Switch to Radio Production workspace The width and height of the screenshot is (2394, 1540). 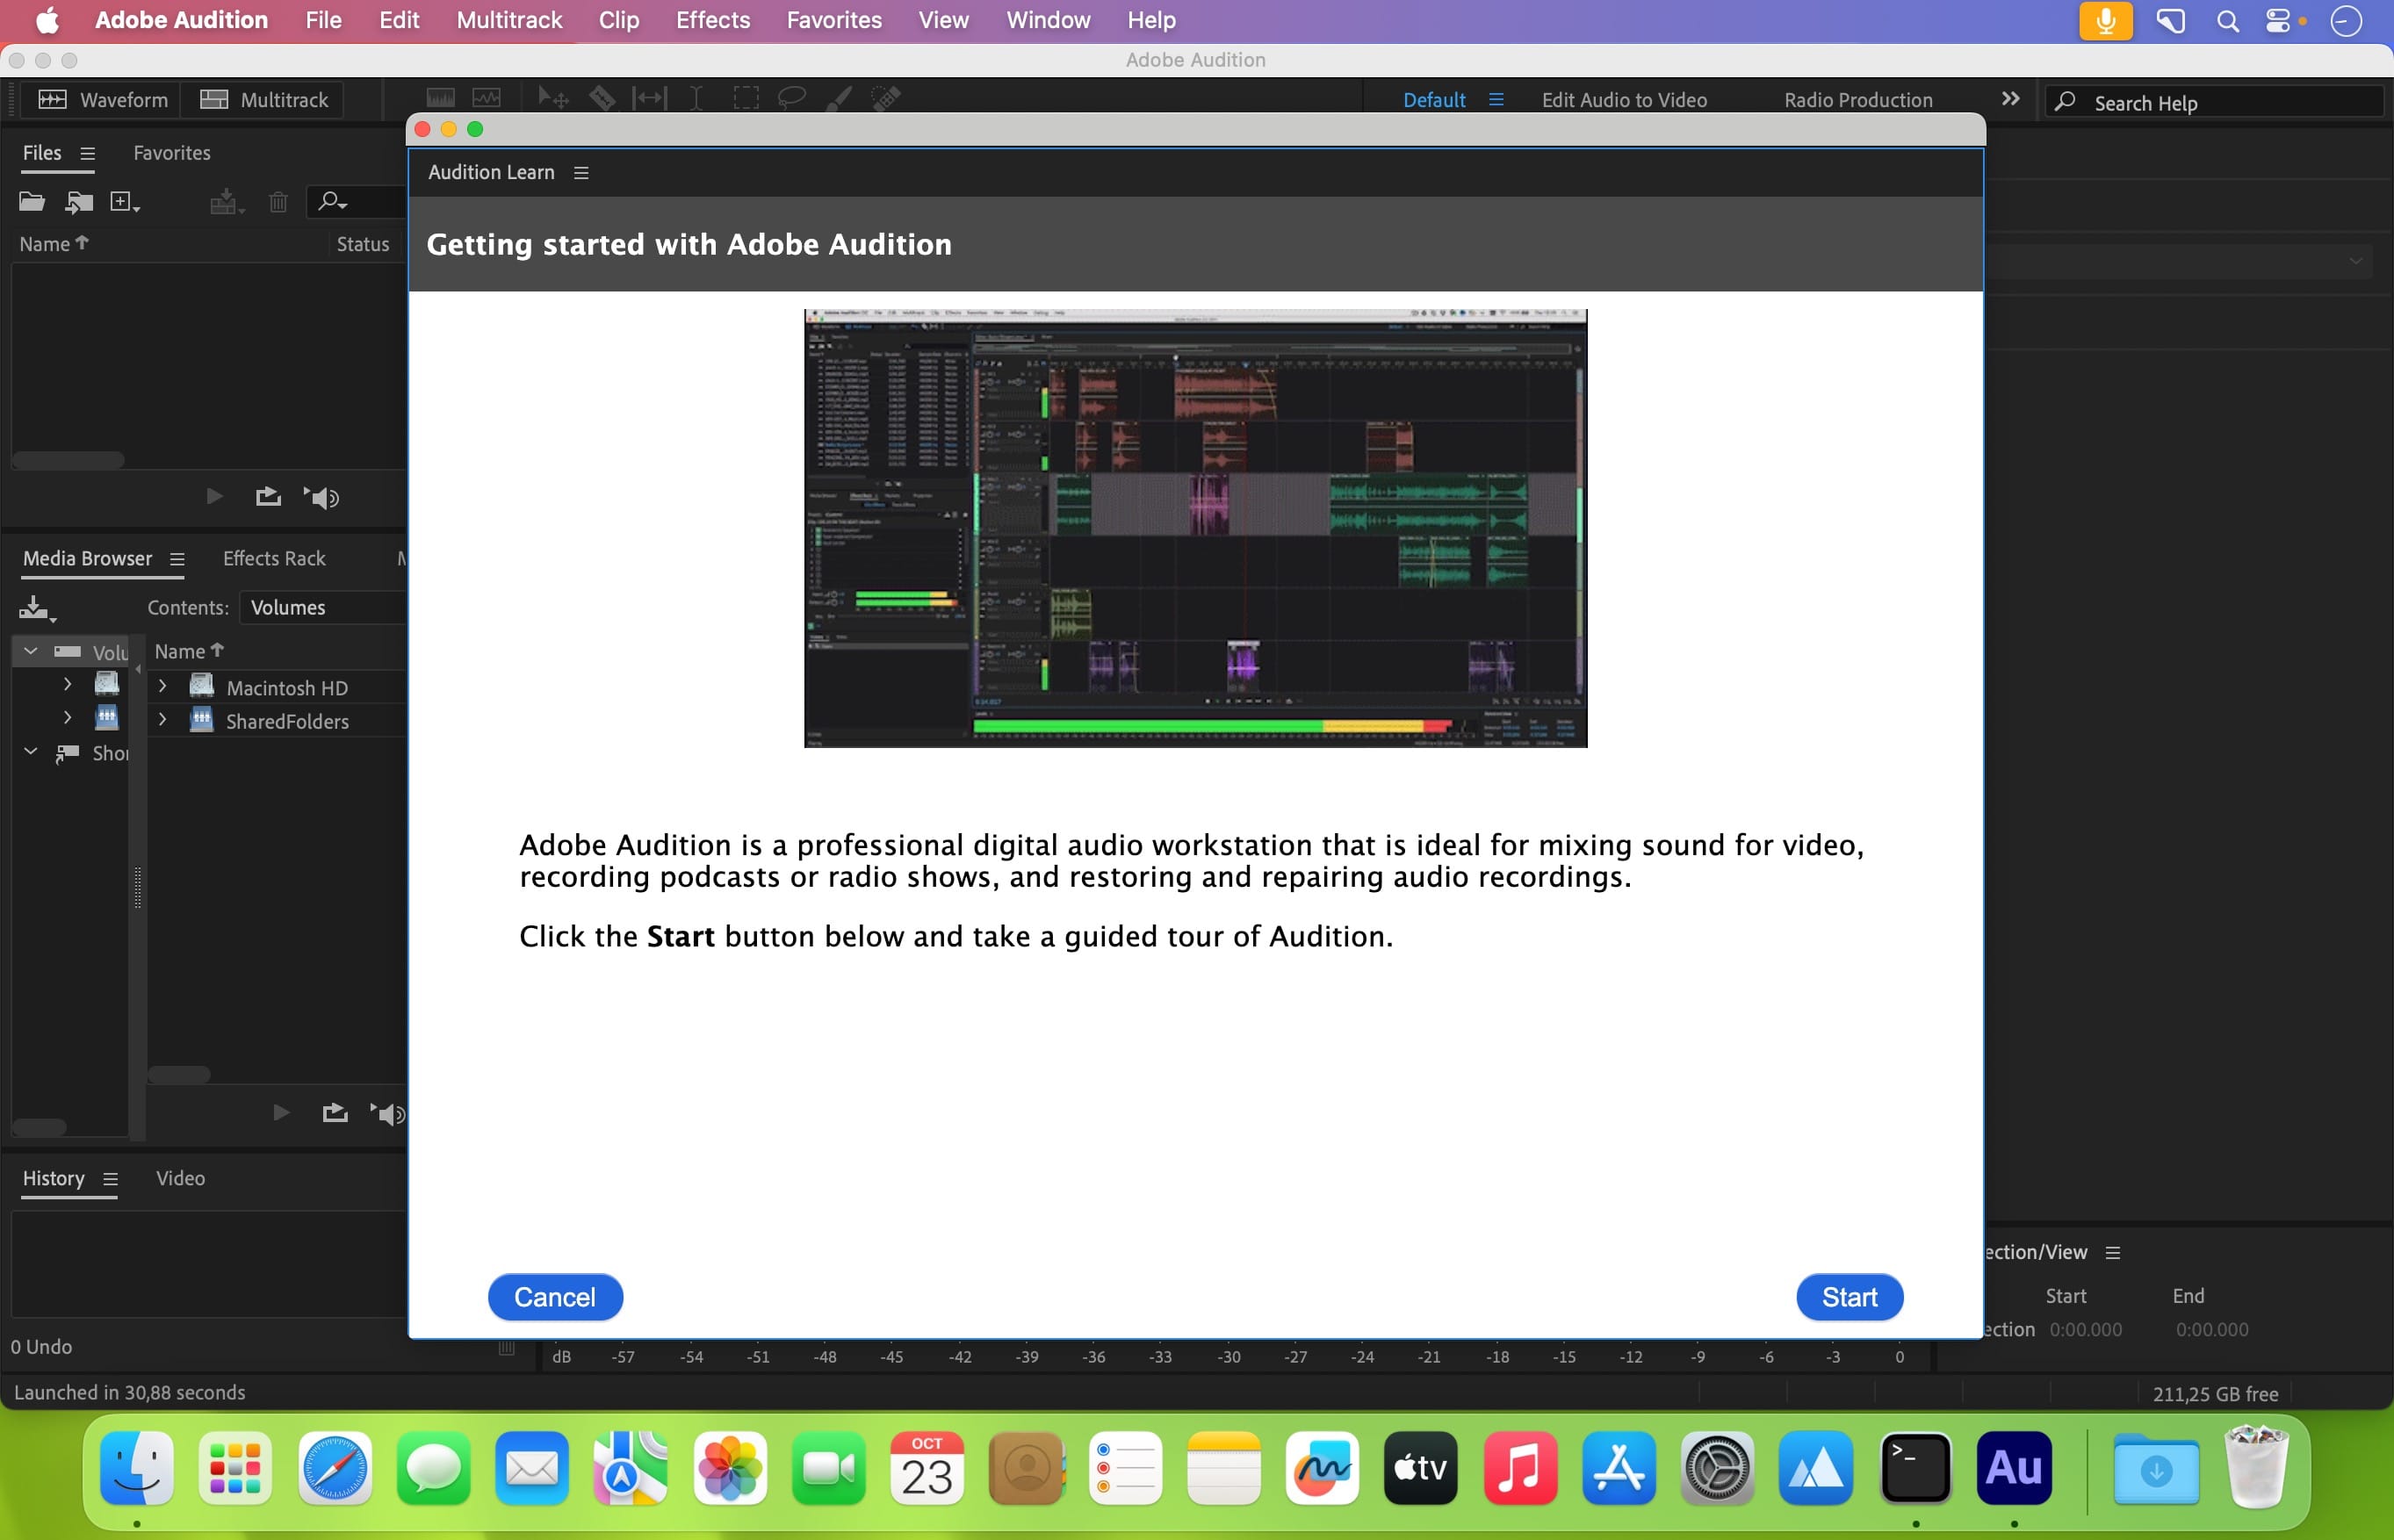tap(1858, 100)
